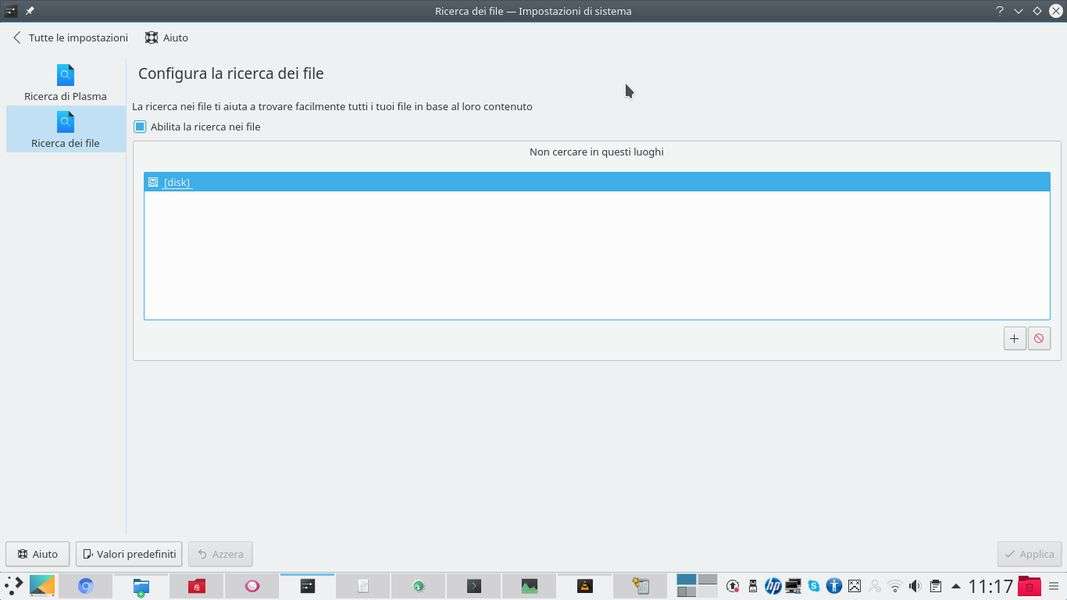Select System Settings taskbar entry

click(x=308, y=586)
